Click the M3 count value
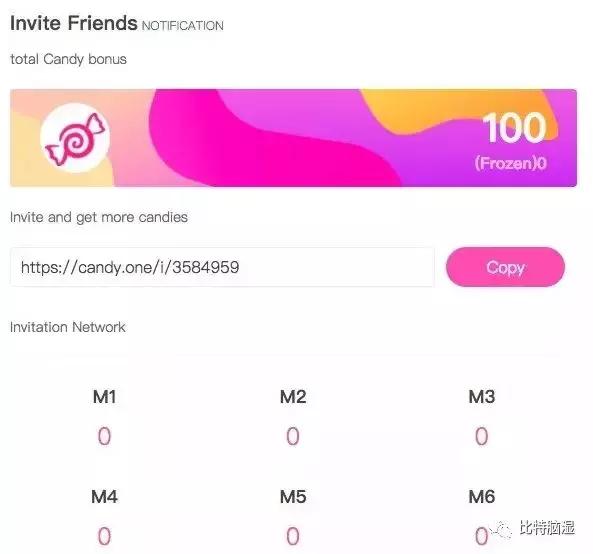Screen dimensions: 593x554 [x=481, y=436]
